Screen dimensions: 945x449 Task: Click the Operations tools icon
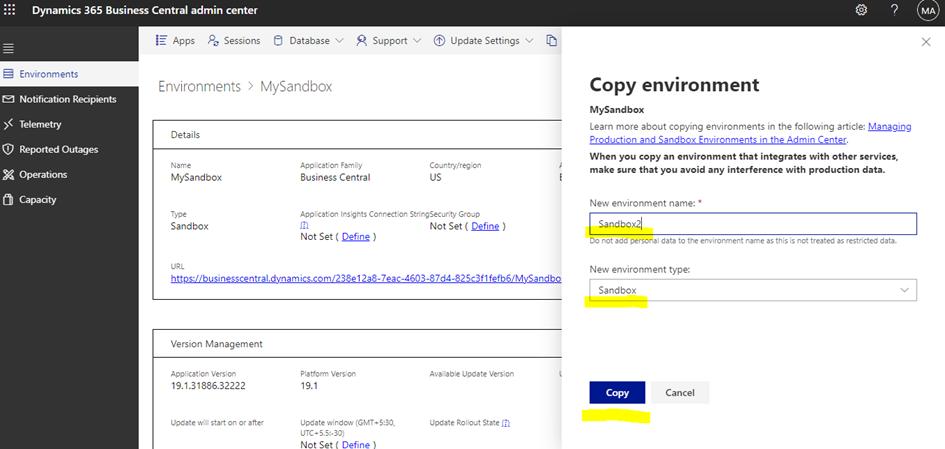pos(8,175)
